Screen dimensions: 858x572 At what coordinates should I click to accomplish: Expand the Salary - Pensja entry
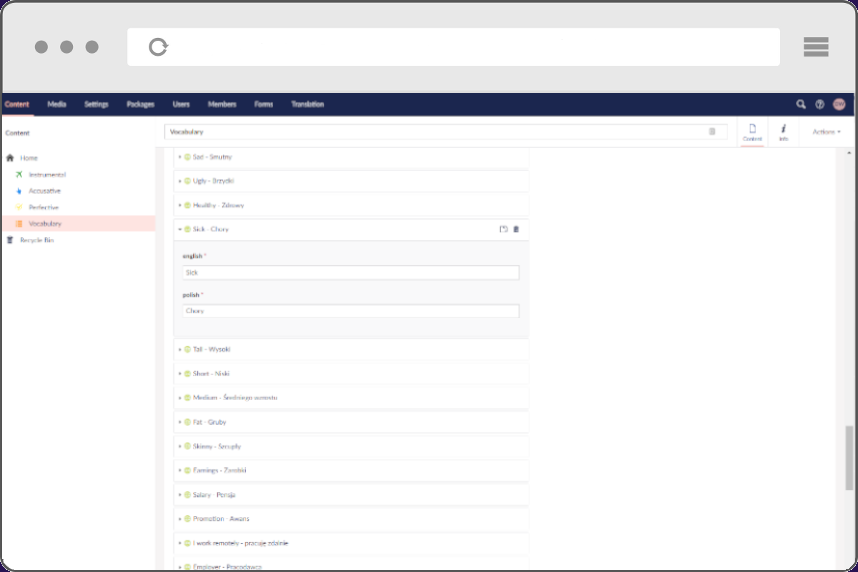click(x=180, y=495)
